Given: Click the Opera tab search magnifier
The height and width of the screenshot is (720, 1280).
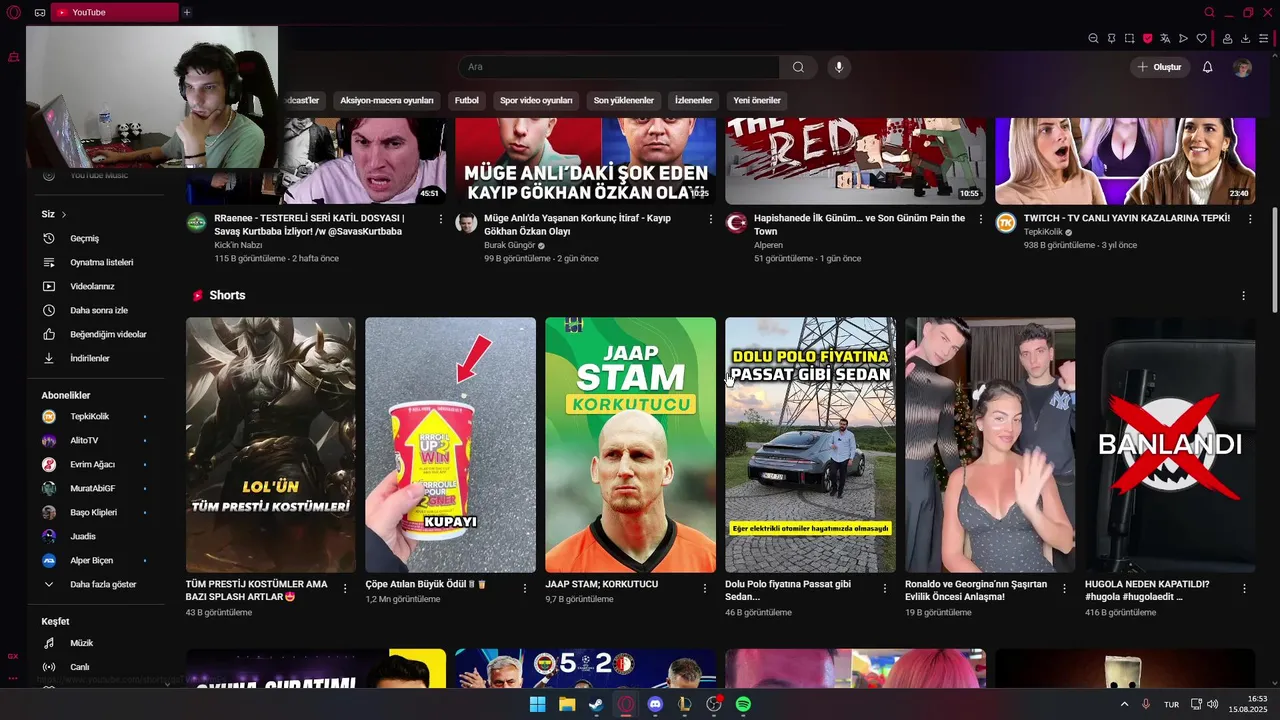Looking at the screenshot, I should 1209,12.
